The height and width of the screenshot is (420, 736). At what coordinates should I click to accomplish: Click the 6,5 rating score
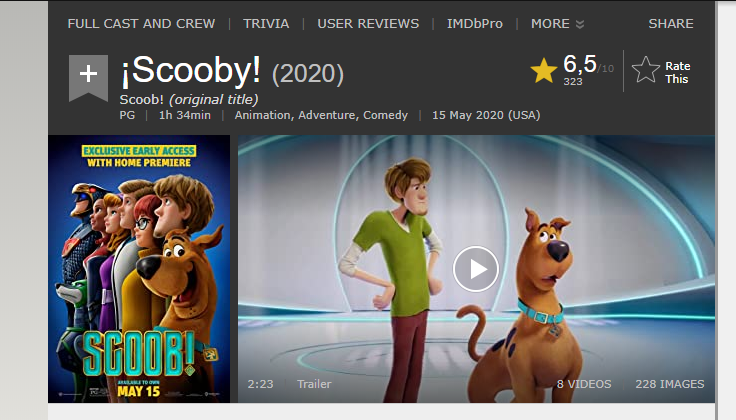(x=580, y=64)
